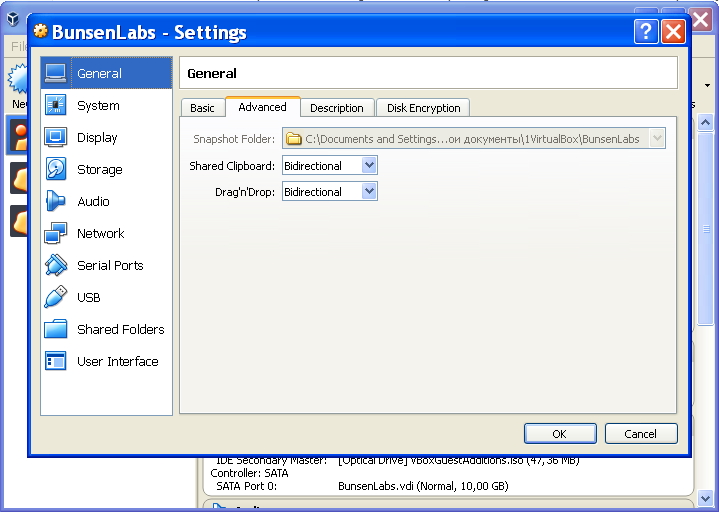Switch to the Basic tab
The height and width of the screenshot is (512, 719).
point(202,108)
